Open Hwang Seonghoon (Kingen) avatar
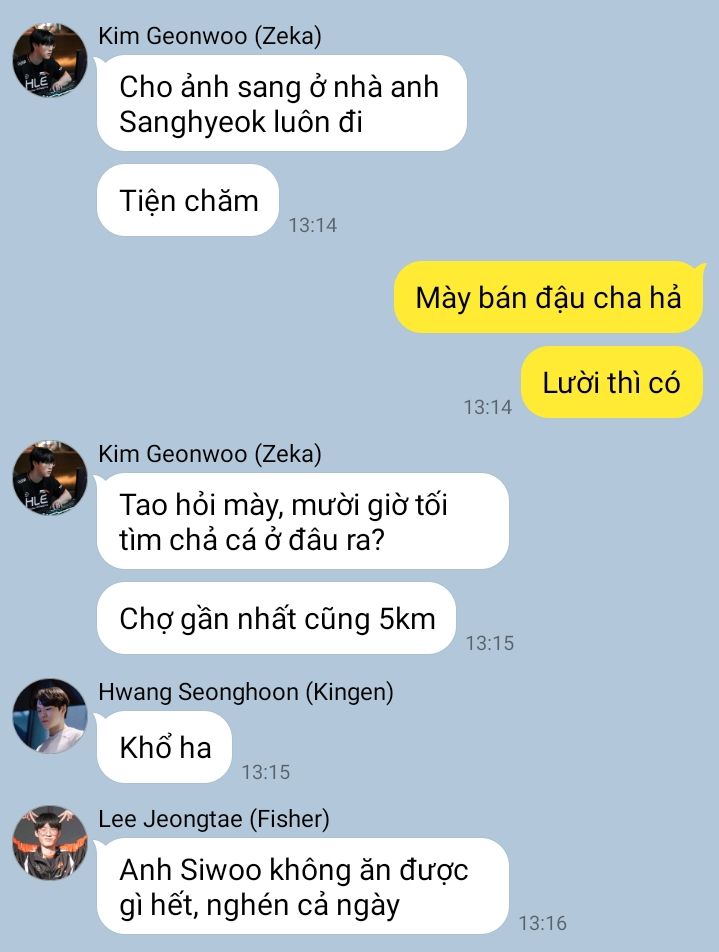Viewport: 719px width, 952px height. click(50, 716)
